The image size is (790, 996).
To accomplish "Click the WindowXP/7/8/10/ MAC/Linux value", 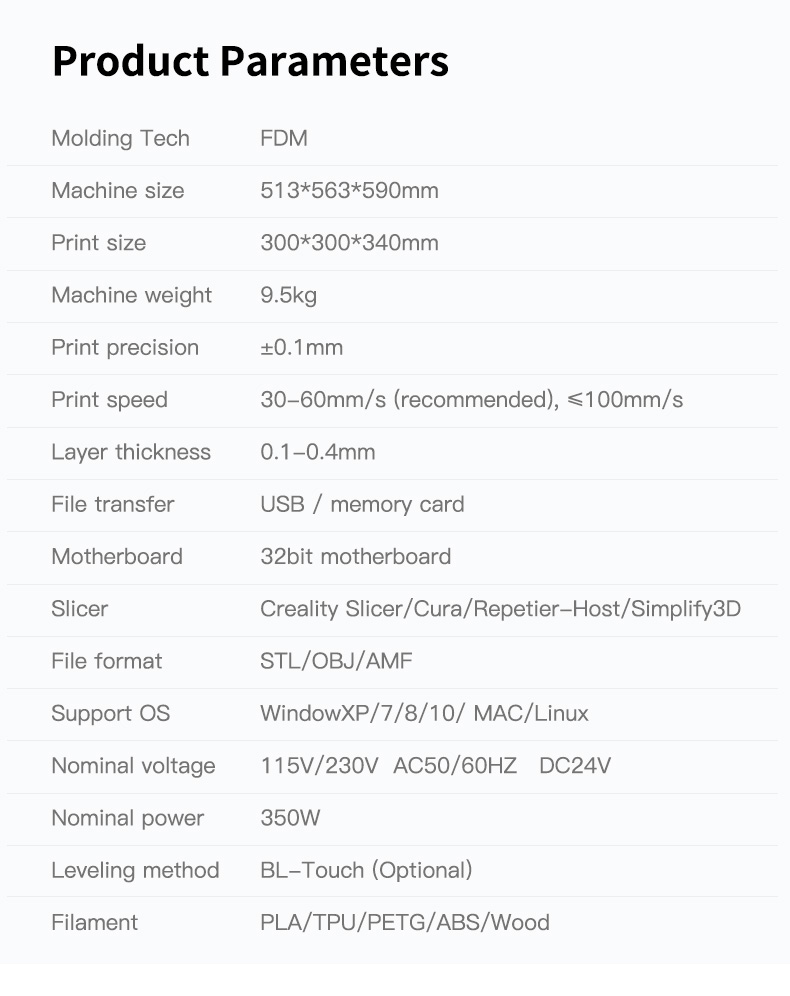I will [424, 713].
